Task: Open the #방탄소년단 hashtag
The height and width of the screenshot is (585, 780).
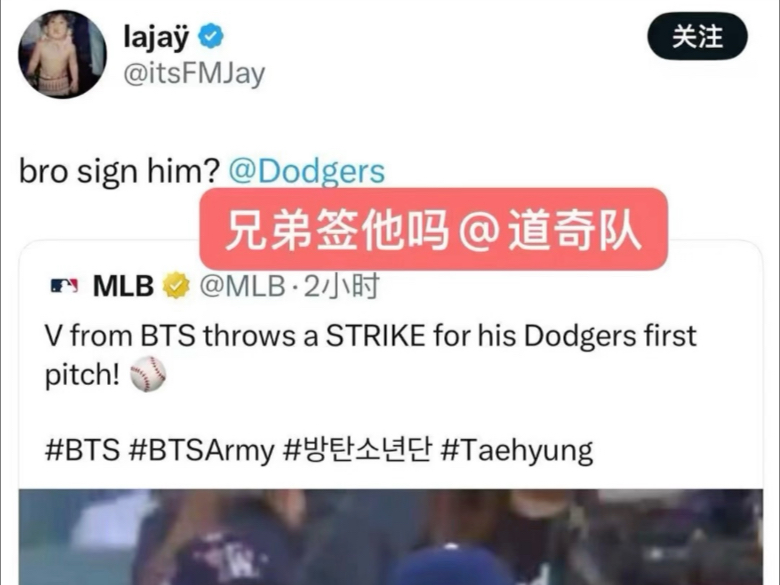Action: tap(357, 450)
